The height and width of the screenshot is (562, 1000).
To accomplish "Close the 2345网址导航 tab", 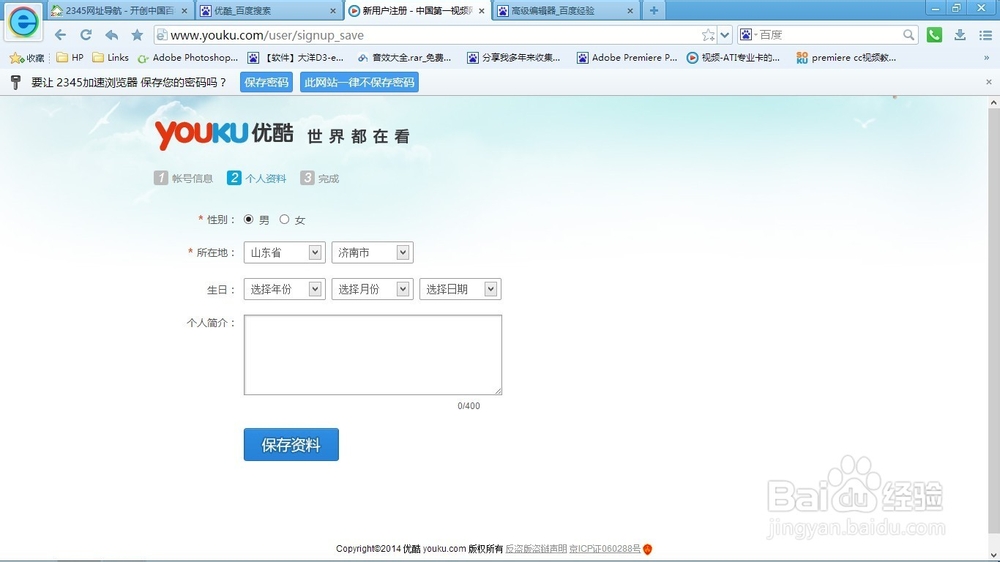I will pyautogui.click(x=184, y=11).
